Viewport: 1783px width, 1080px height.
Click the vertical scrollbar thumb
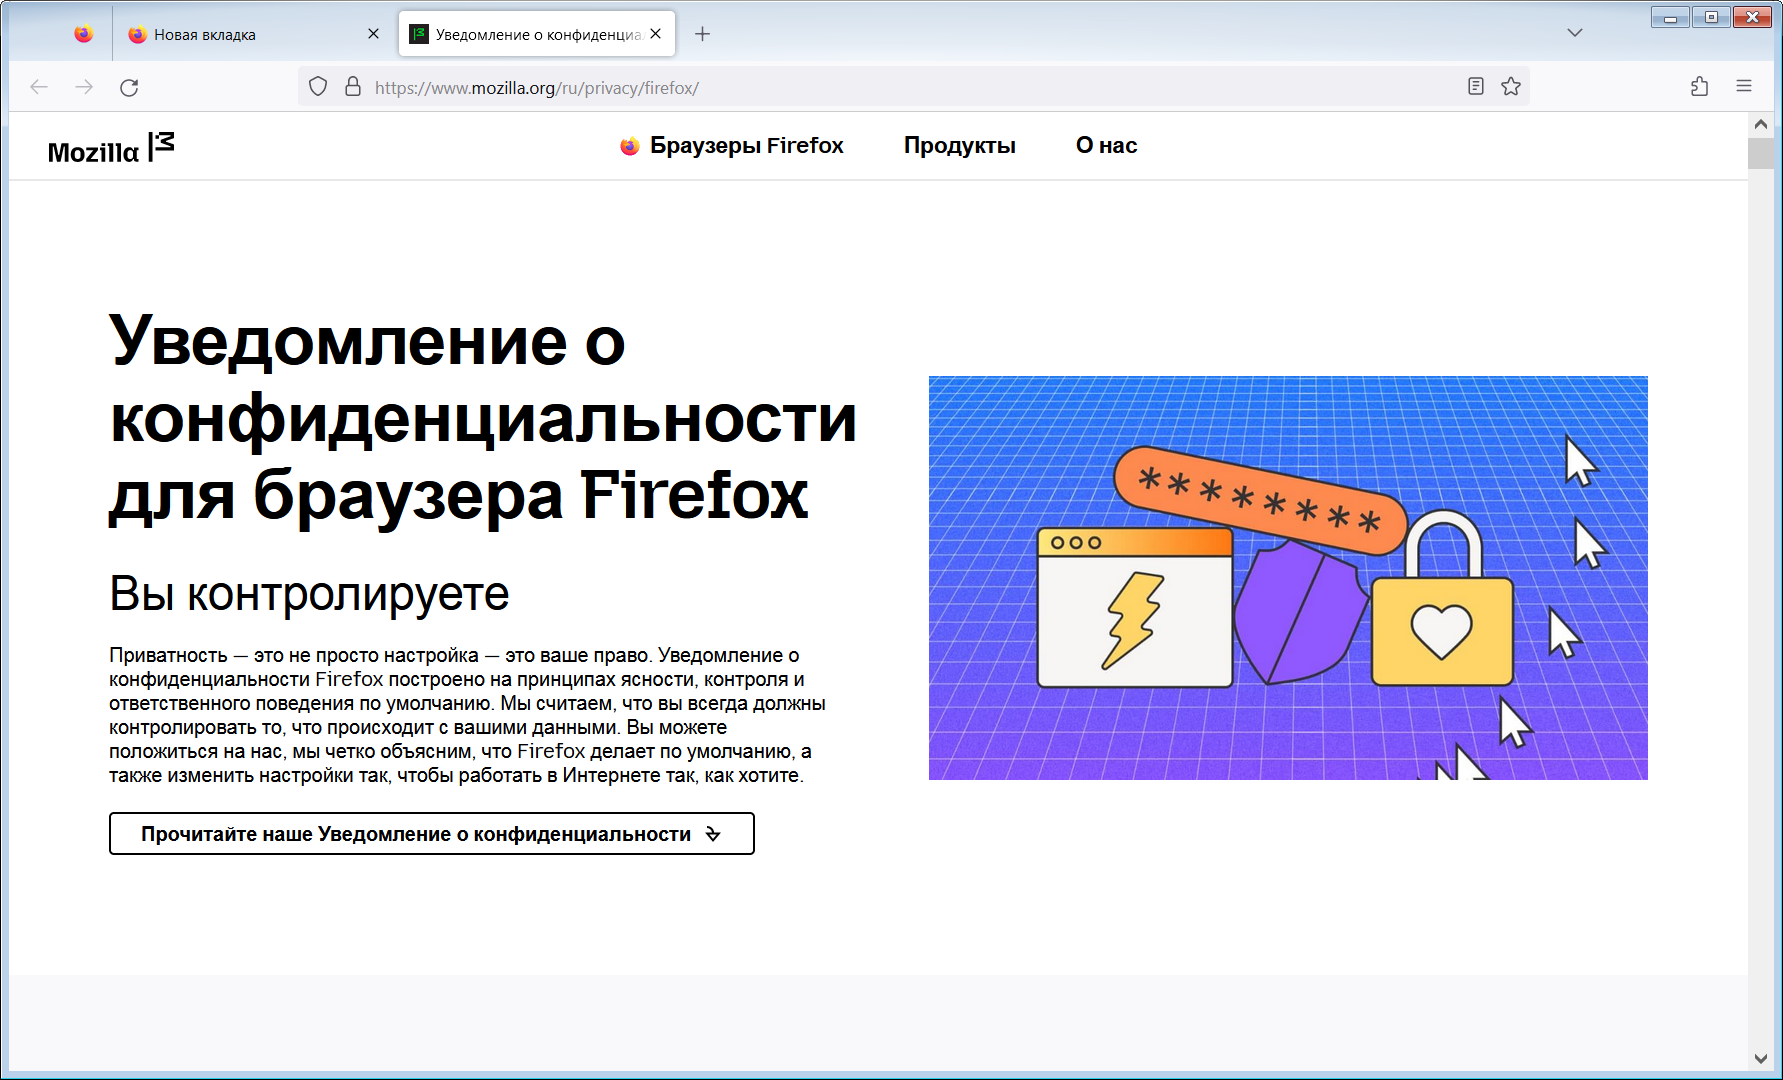1761,153
